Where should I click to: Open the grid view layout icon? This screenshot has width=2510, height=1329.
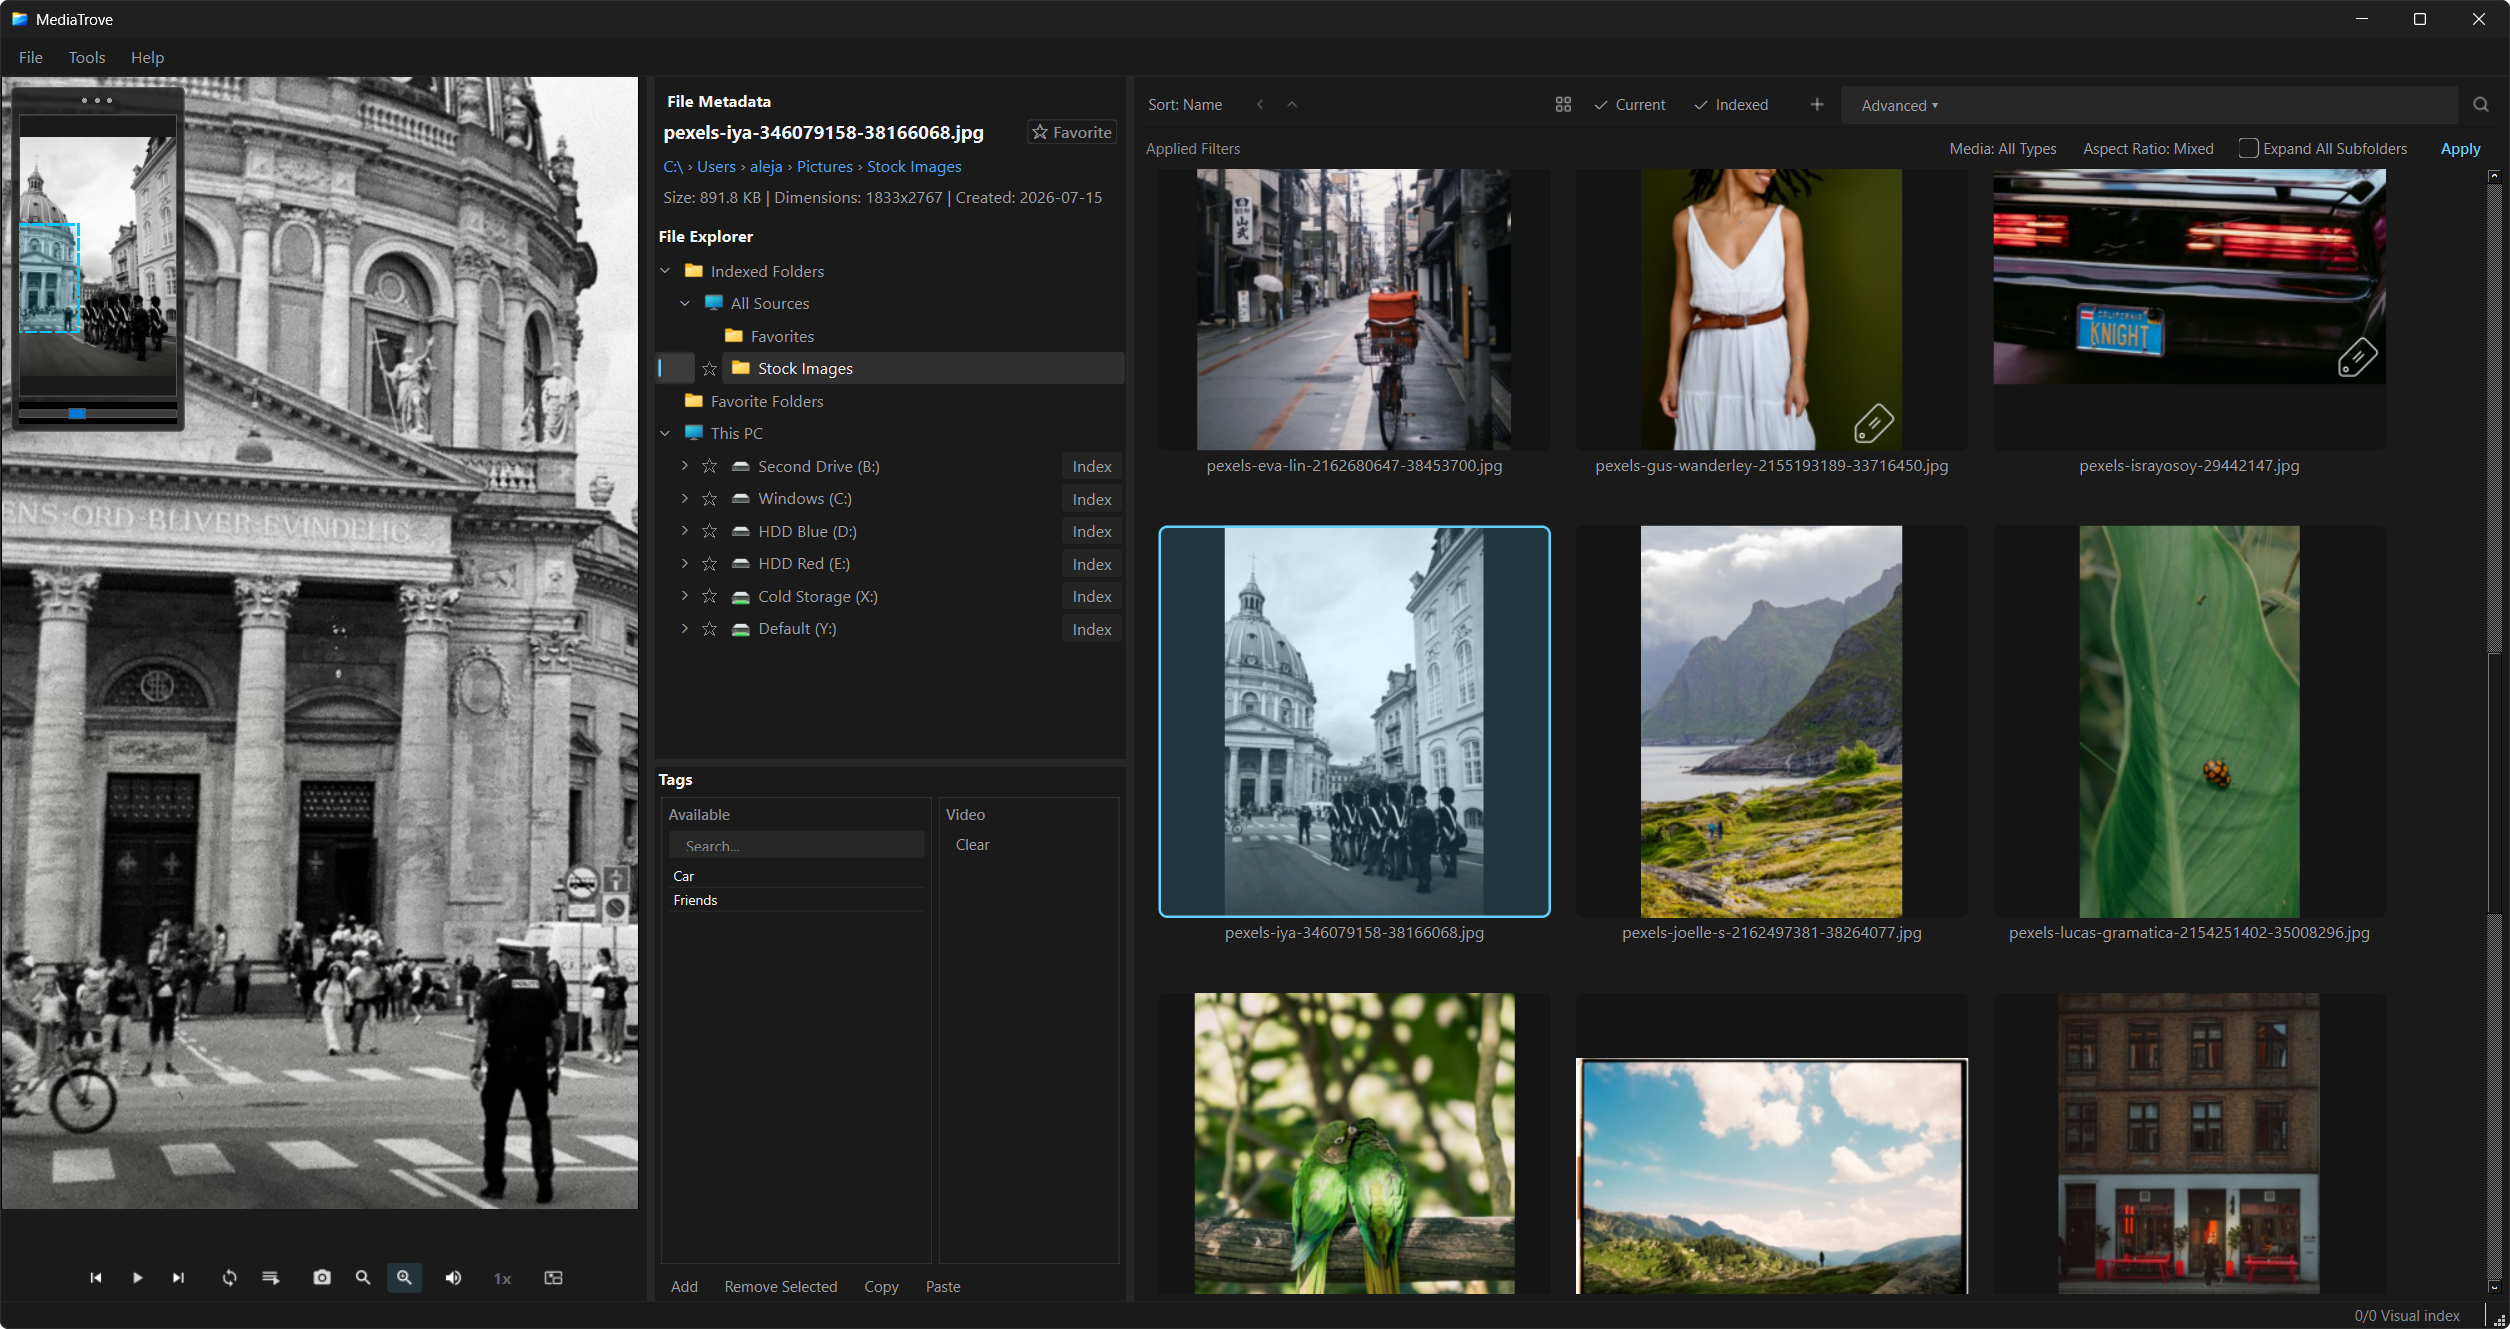1563,105
